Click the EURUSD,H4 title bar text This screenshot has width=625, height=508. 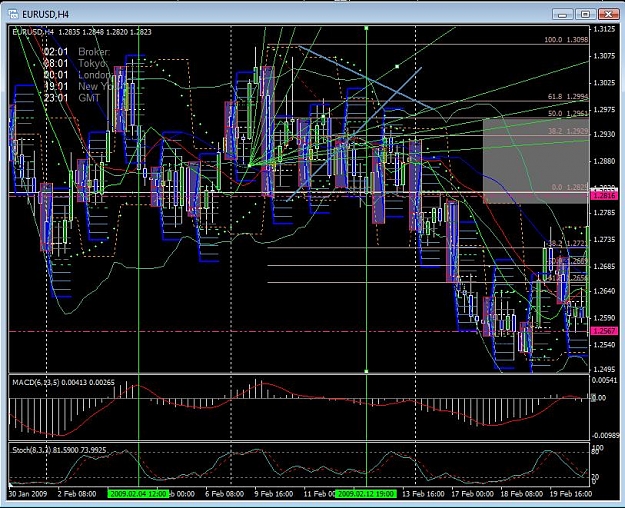click(x=45, y=15)
